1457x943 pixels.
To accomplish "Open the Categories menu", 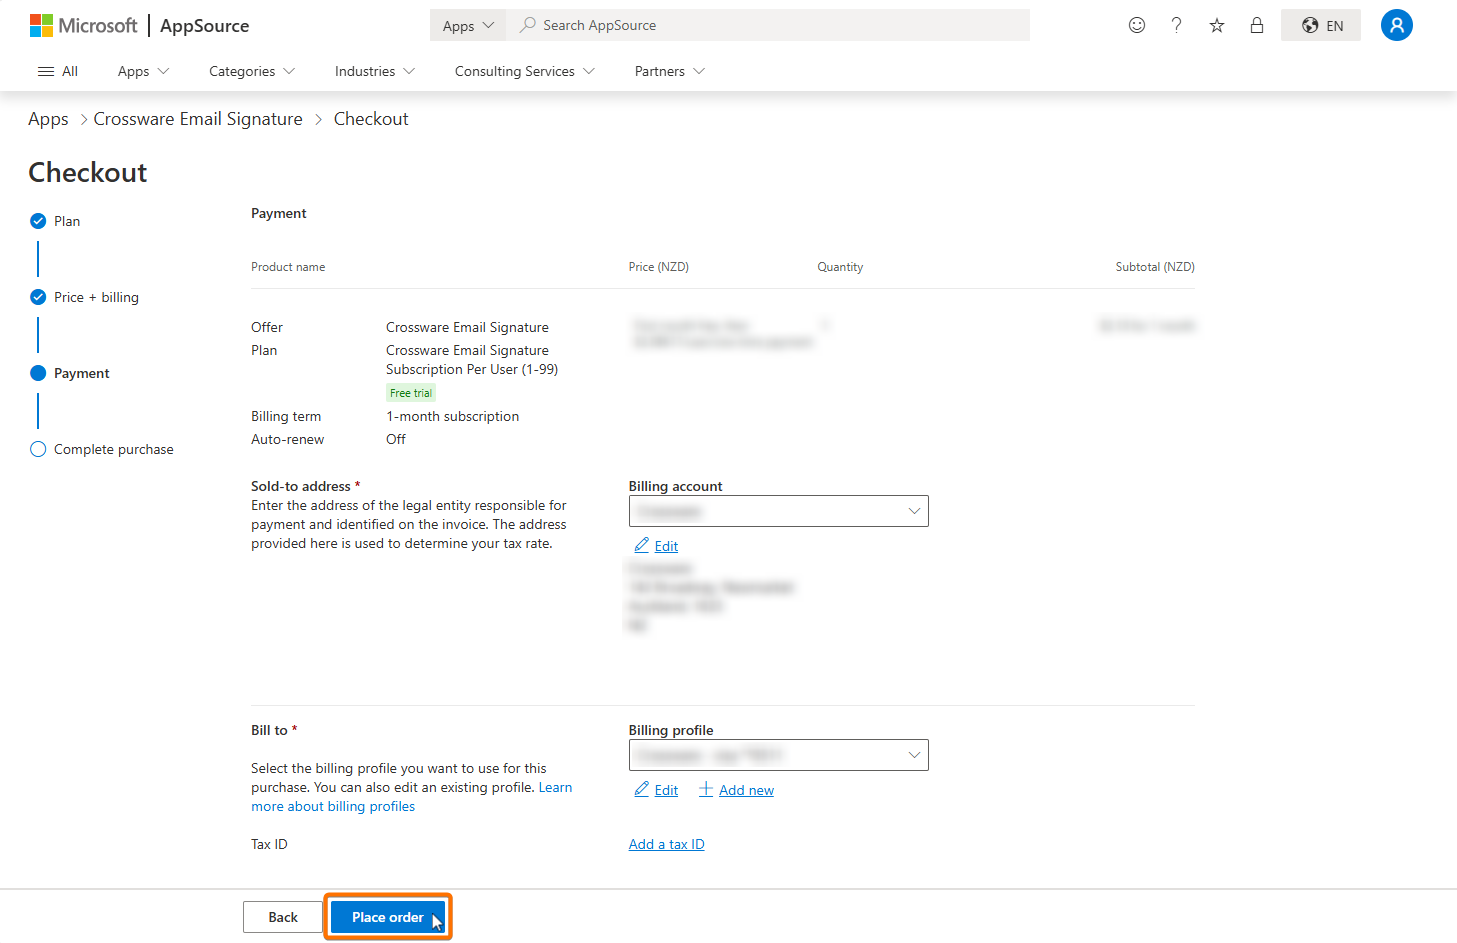I will [251, 71].
